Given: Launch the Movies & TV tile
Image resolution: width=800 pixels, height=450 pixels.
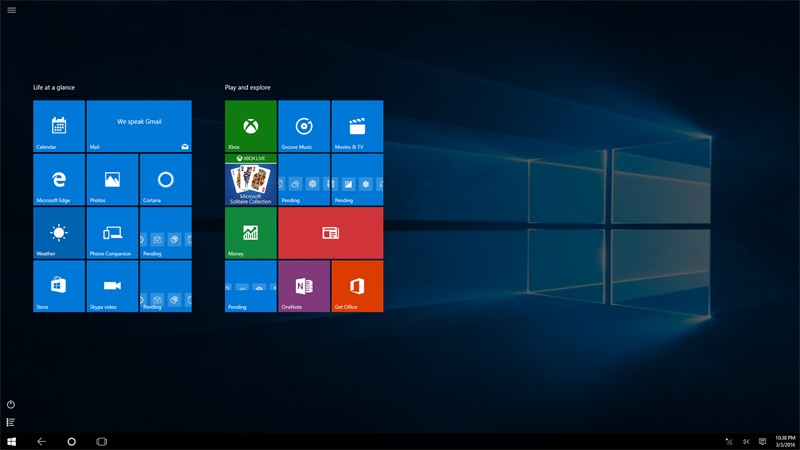Looking at the screenshot, I should pyautogui.click(x=357, y=126).
